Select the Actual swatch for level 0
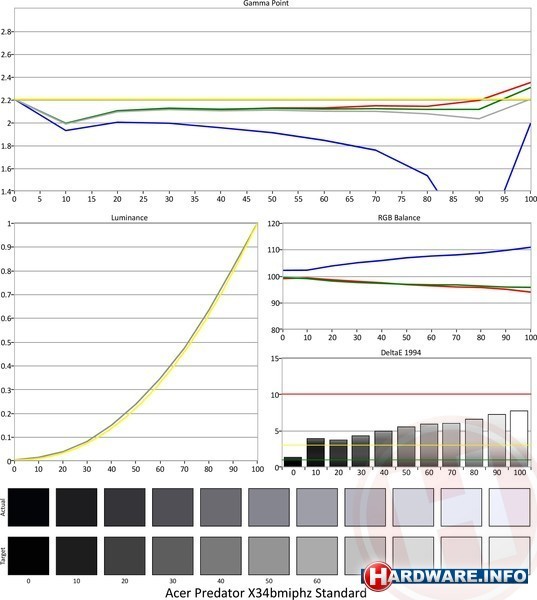This screenshot has height=600, width=537. coord(28,507)
